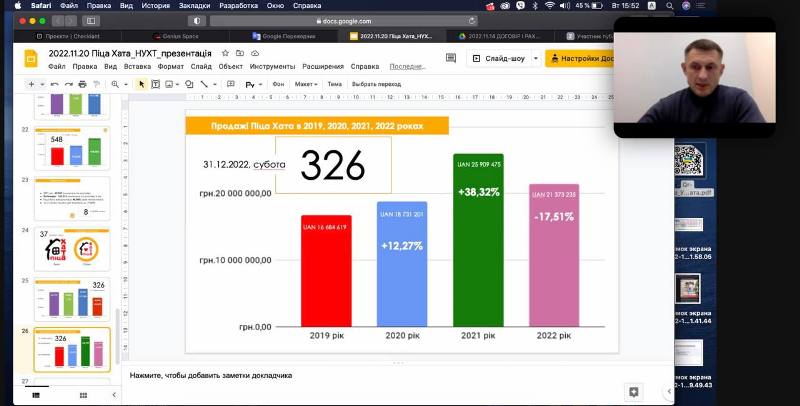
Task: Select the shape tool in the toolbar
Action: click(x=190, y=84)
